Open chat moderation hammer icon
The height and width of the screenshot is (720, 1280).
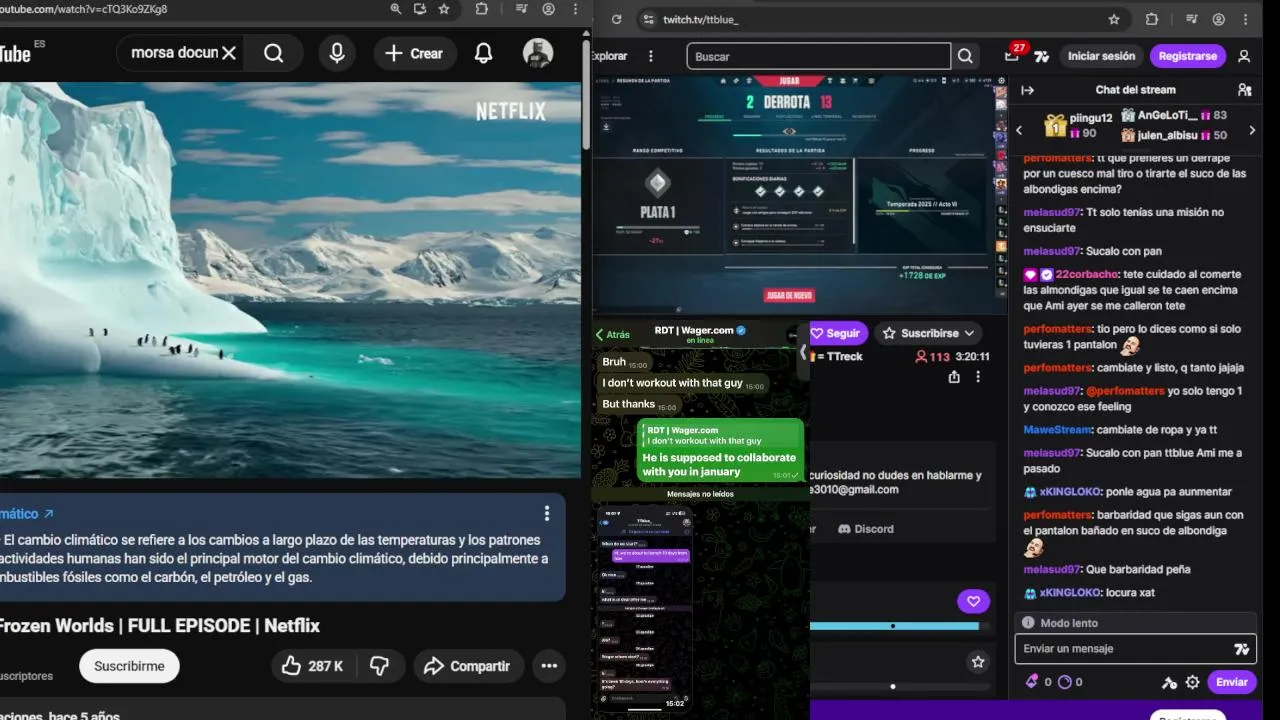point(1169,682)
